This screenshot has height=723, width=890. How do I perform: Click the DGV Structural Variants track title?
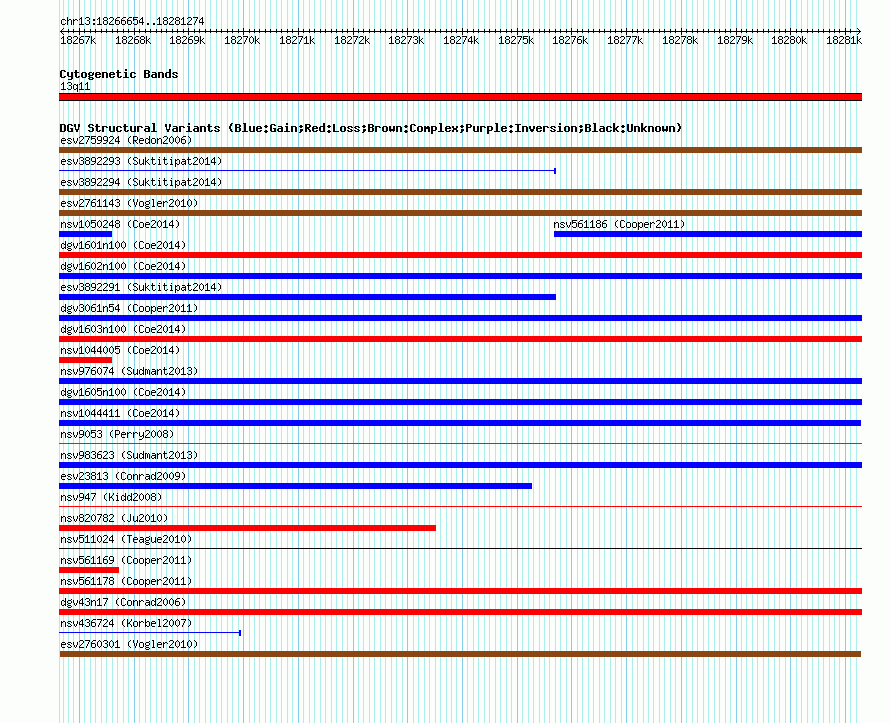point(370,128)
